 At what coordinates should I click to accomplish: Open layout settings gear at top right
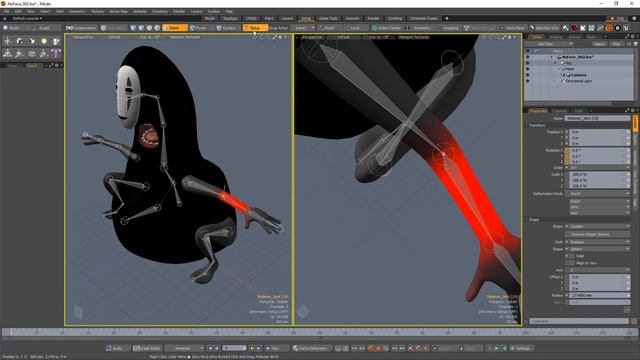634,18
